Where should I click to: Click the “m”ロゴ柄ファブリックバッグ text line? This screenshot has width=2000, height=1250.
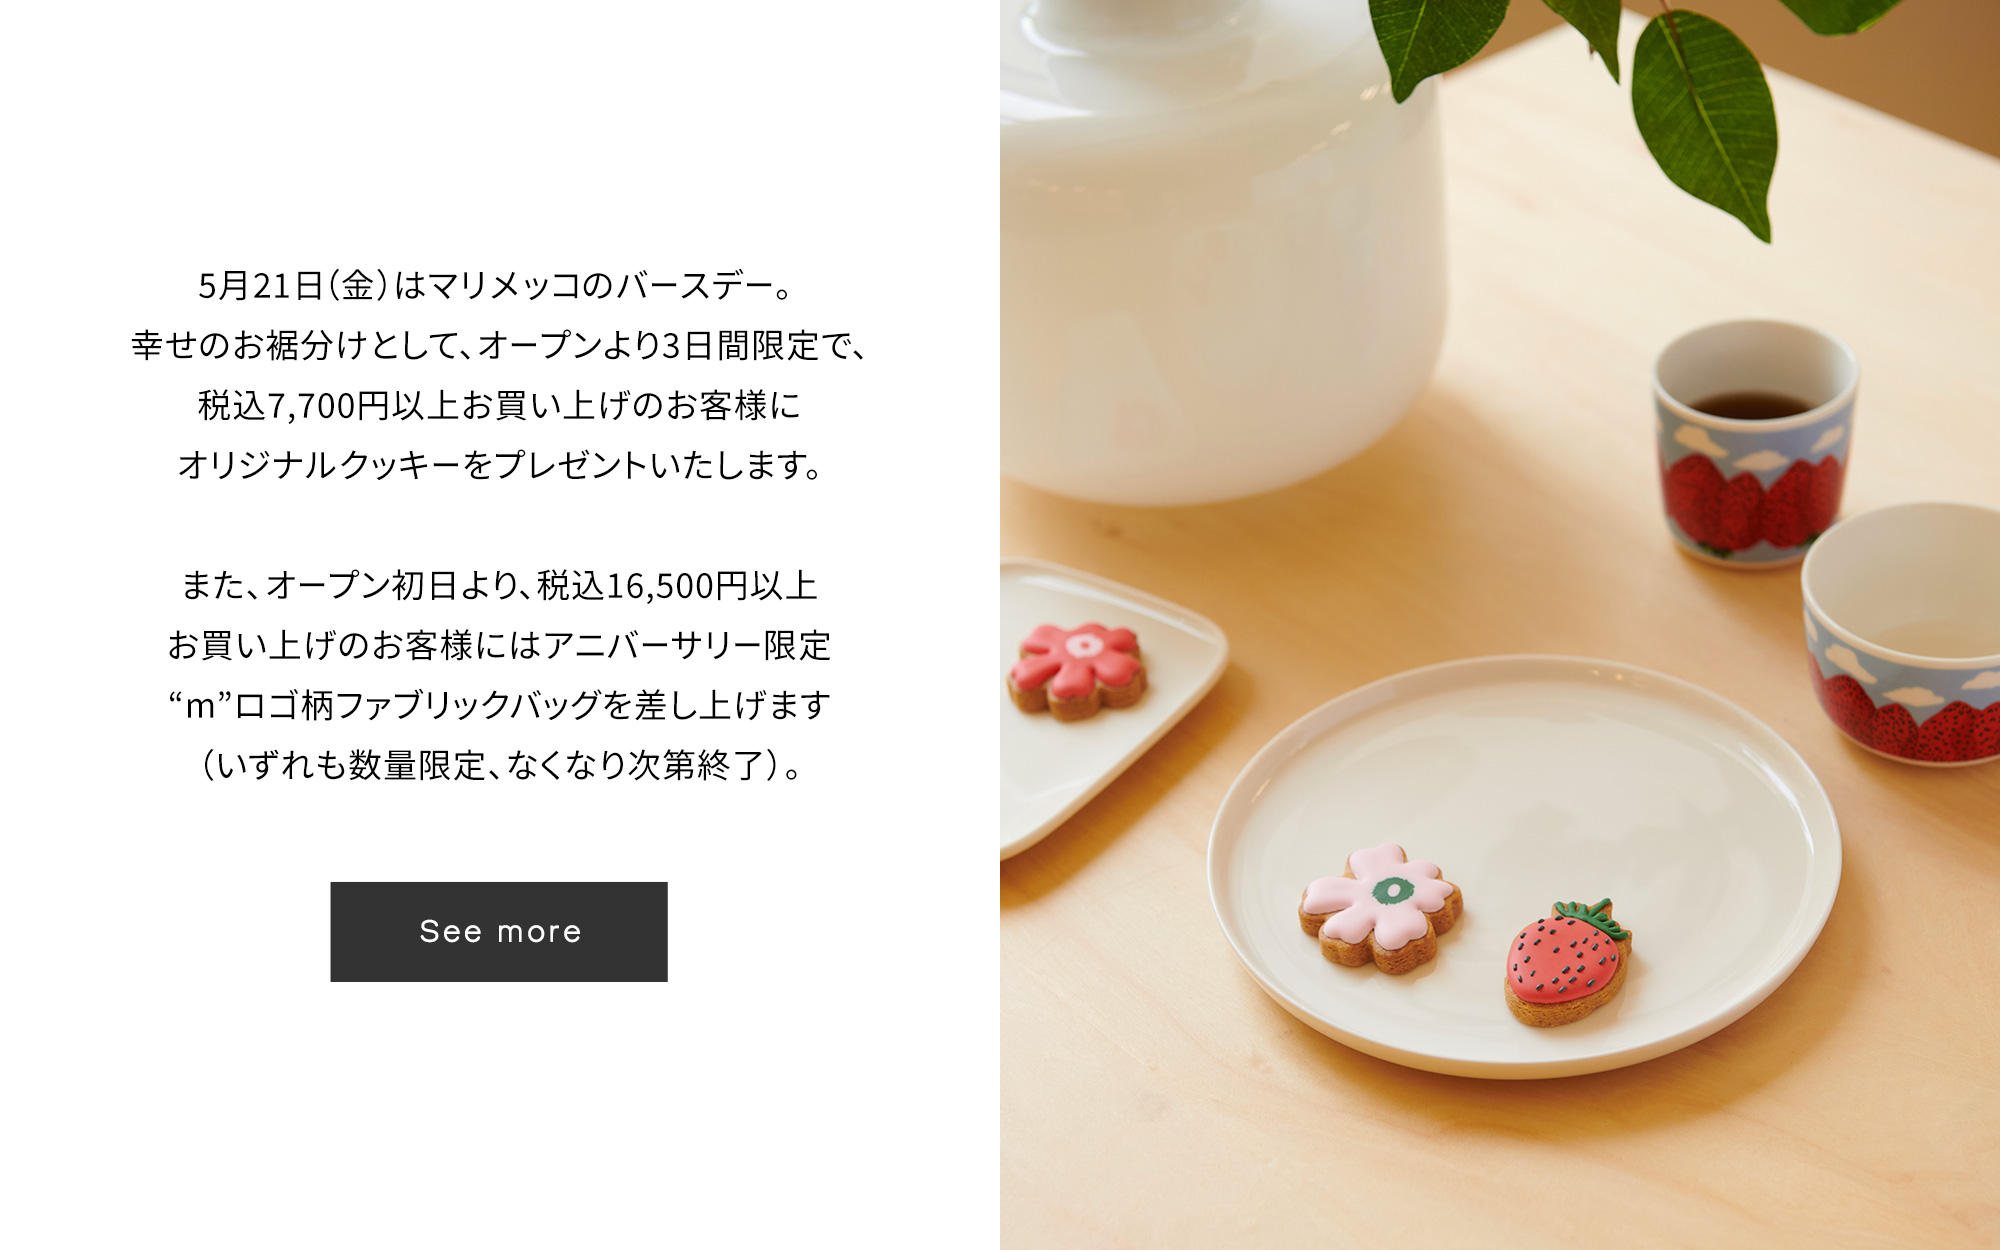[498, 705]
